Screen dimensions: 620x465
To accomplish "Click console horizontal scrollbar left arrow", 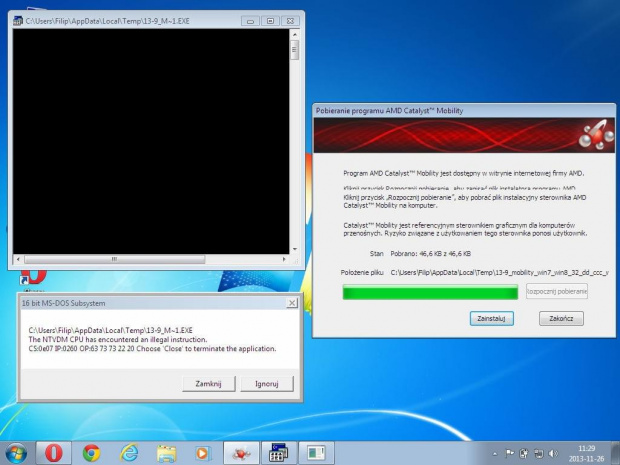I will click(x=18, y=259).
